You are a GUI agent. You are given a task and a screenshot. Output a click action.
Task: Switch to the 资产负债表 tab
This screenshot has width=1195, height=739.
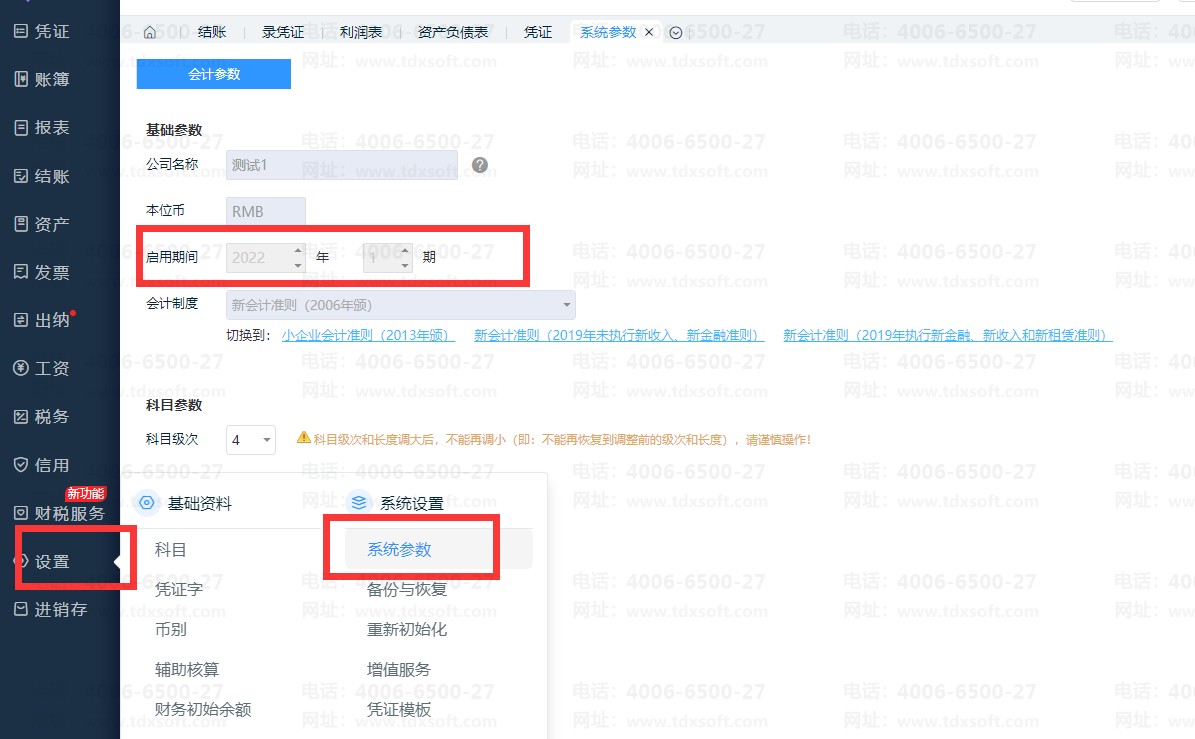point(453,32)
